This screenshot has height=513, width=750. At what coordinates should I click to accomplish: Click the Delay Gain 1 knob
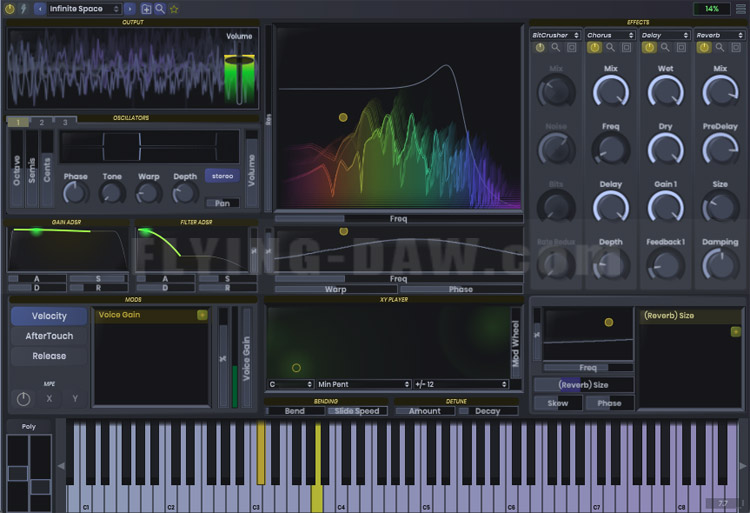click(665, 207)
